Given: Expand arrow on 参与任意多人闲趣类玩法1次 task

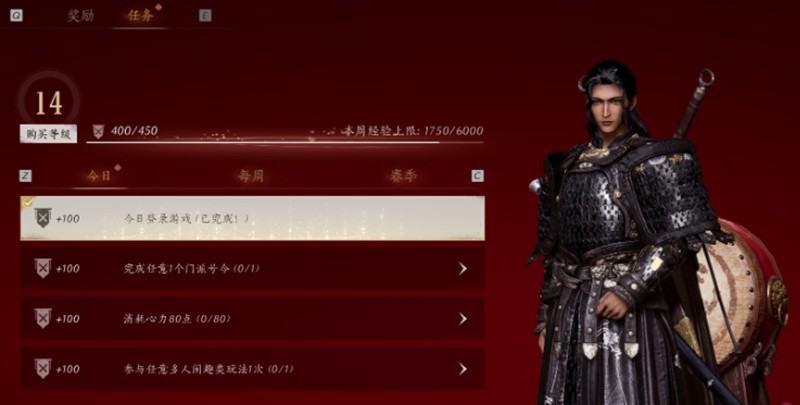Looking at the screenshot, I should tap(463, 369).
